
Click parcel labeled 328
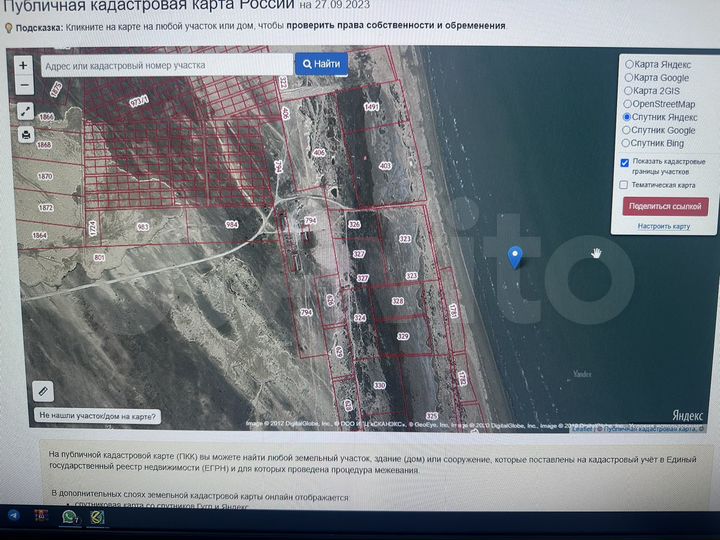pos(398,301)
